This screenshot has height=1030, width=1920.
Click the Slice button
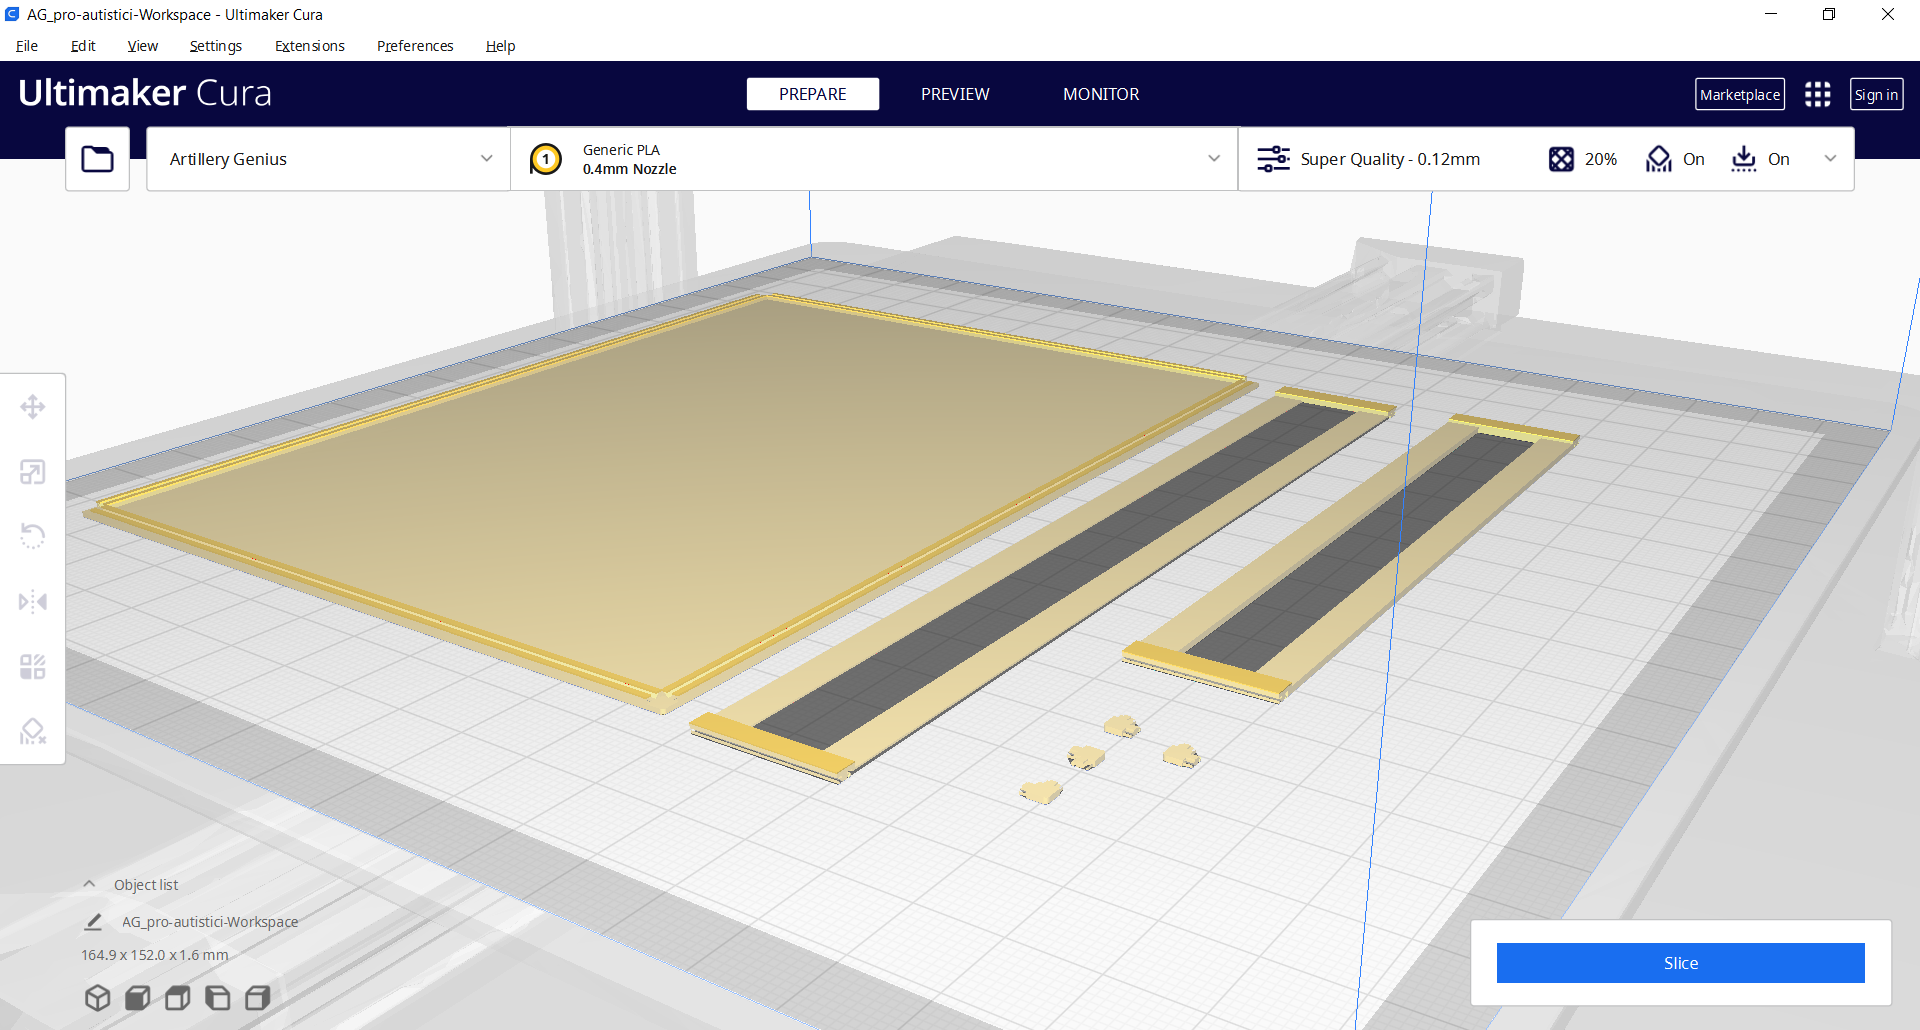click(x=1681, y=963)
